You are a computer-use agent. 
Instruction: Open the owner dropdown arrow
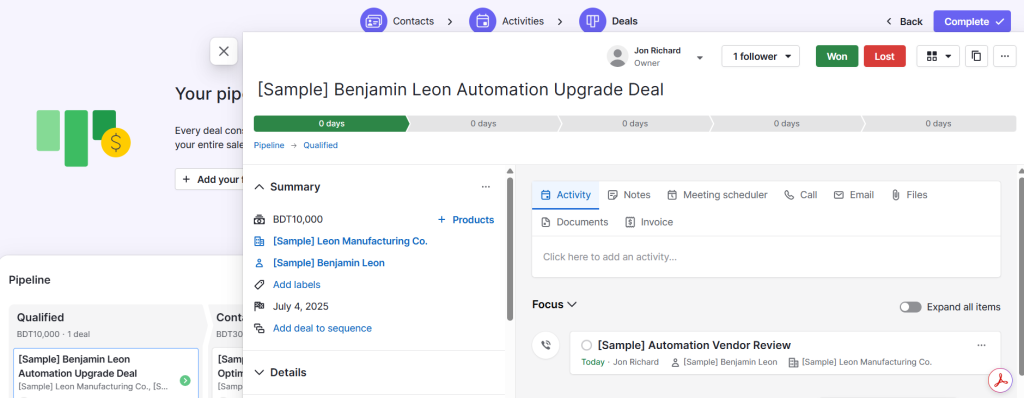click(x=699, y=58)
